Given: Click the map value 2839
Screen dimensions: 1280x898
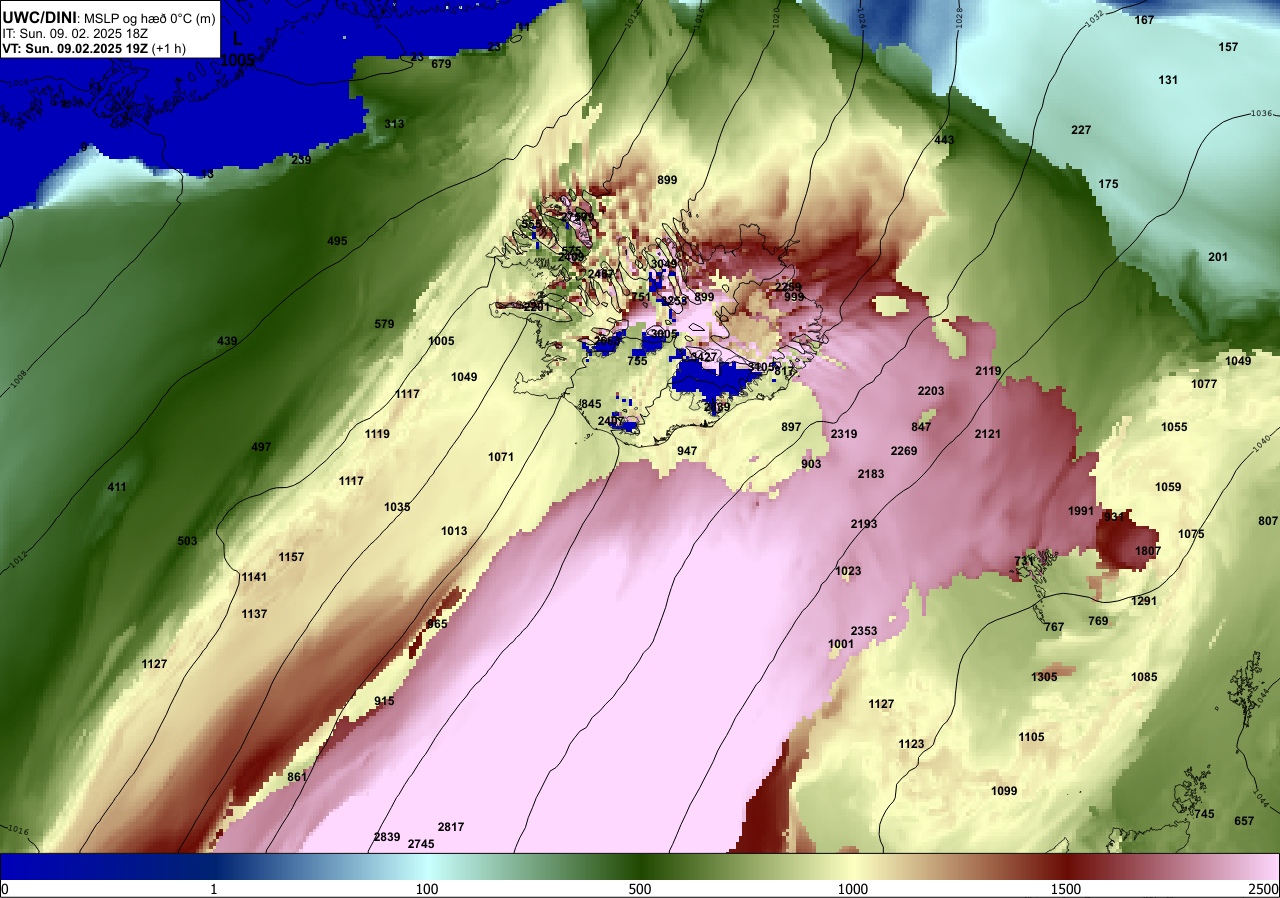Looking at the screenshot, I should [x=387, y=837].
